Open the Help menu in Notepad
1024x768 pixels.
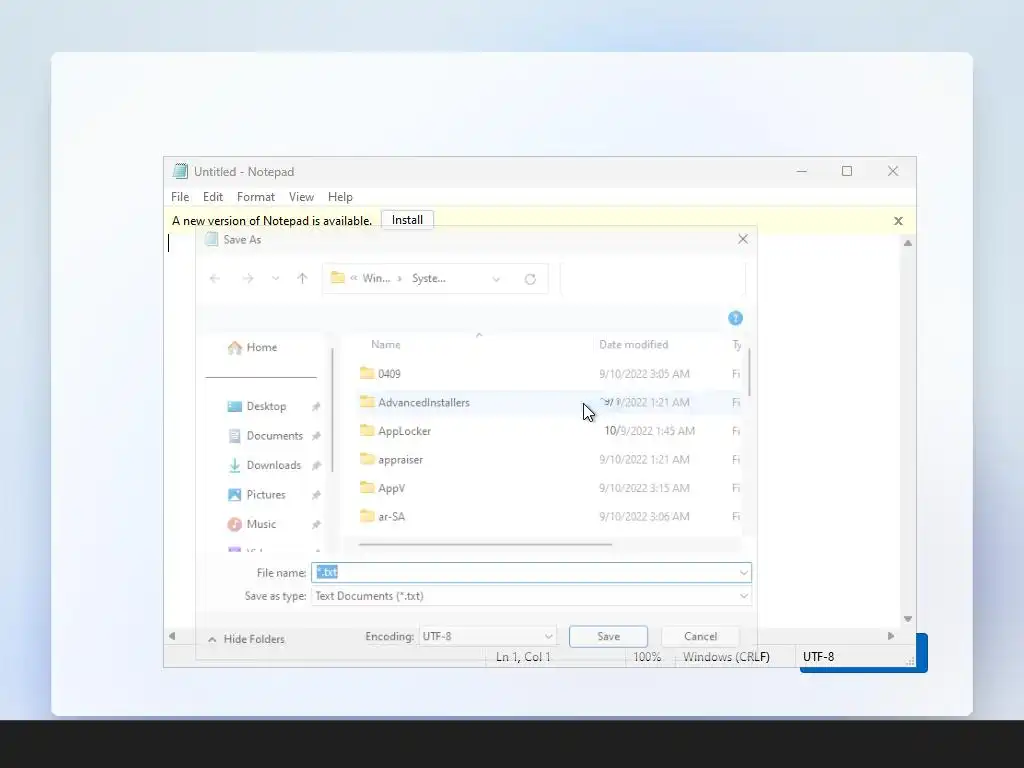(340, 197)
